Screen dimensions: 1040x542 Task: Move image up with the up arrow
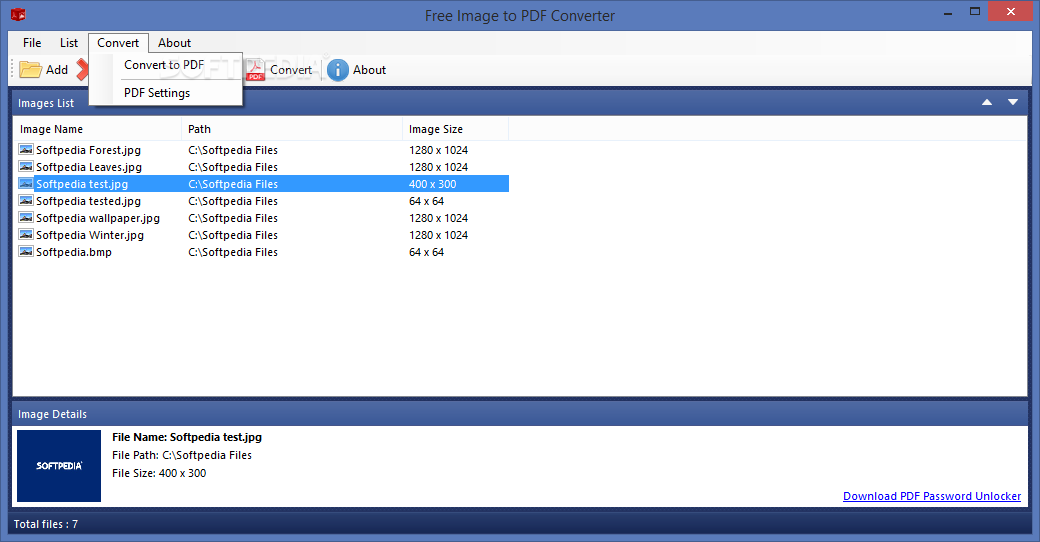click(987, 102)
